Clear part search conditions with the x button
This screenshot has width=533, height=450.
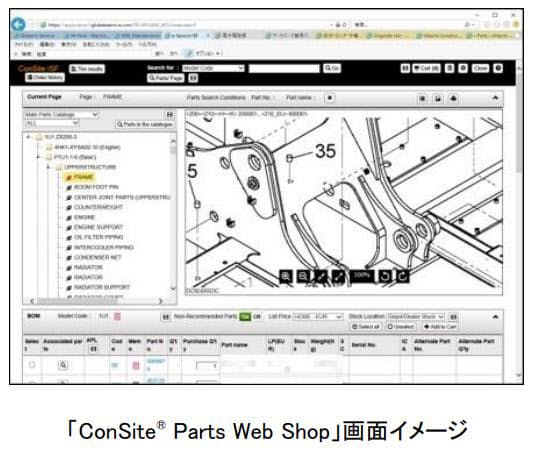point(329,98)
